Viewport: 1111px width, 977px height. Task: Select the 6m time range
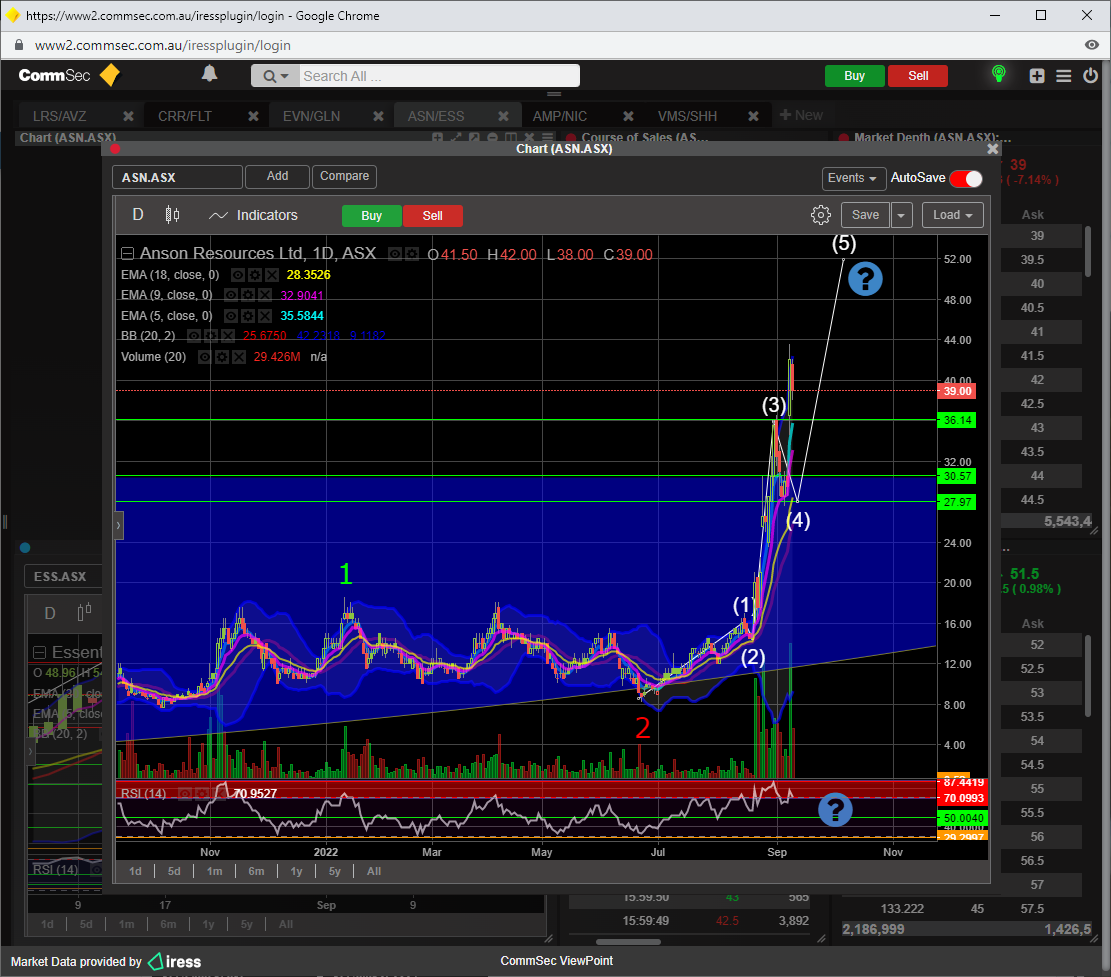pos(256,871)
